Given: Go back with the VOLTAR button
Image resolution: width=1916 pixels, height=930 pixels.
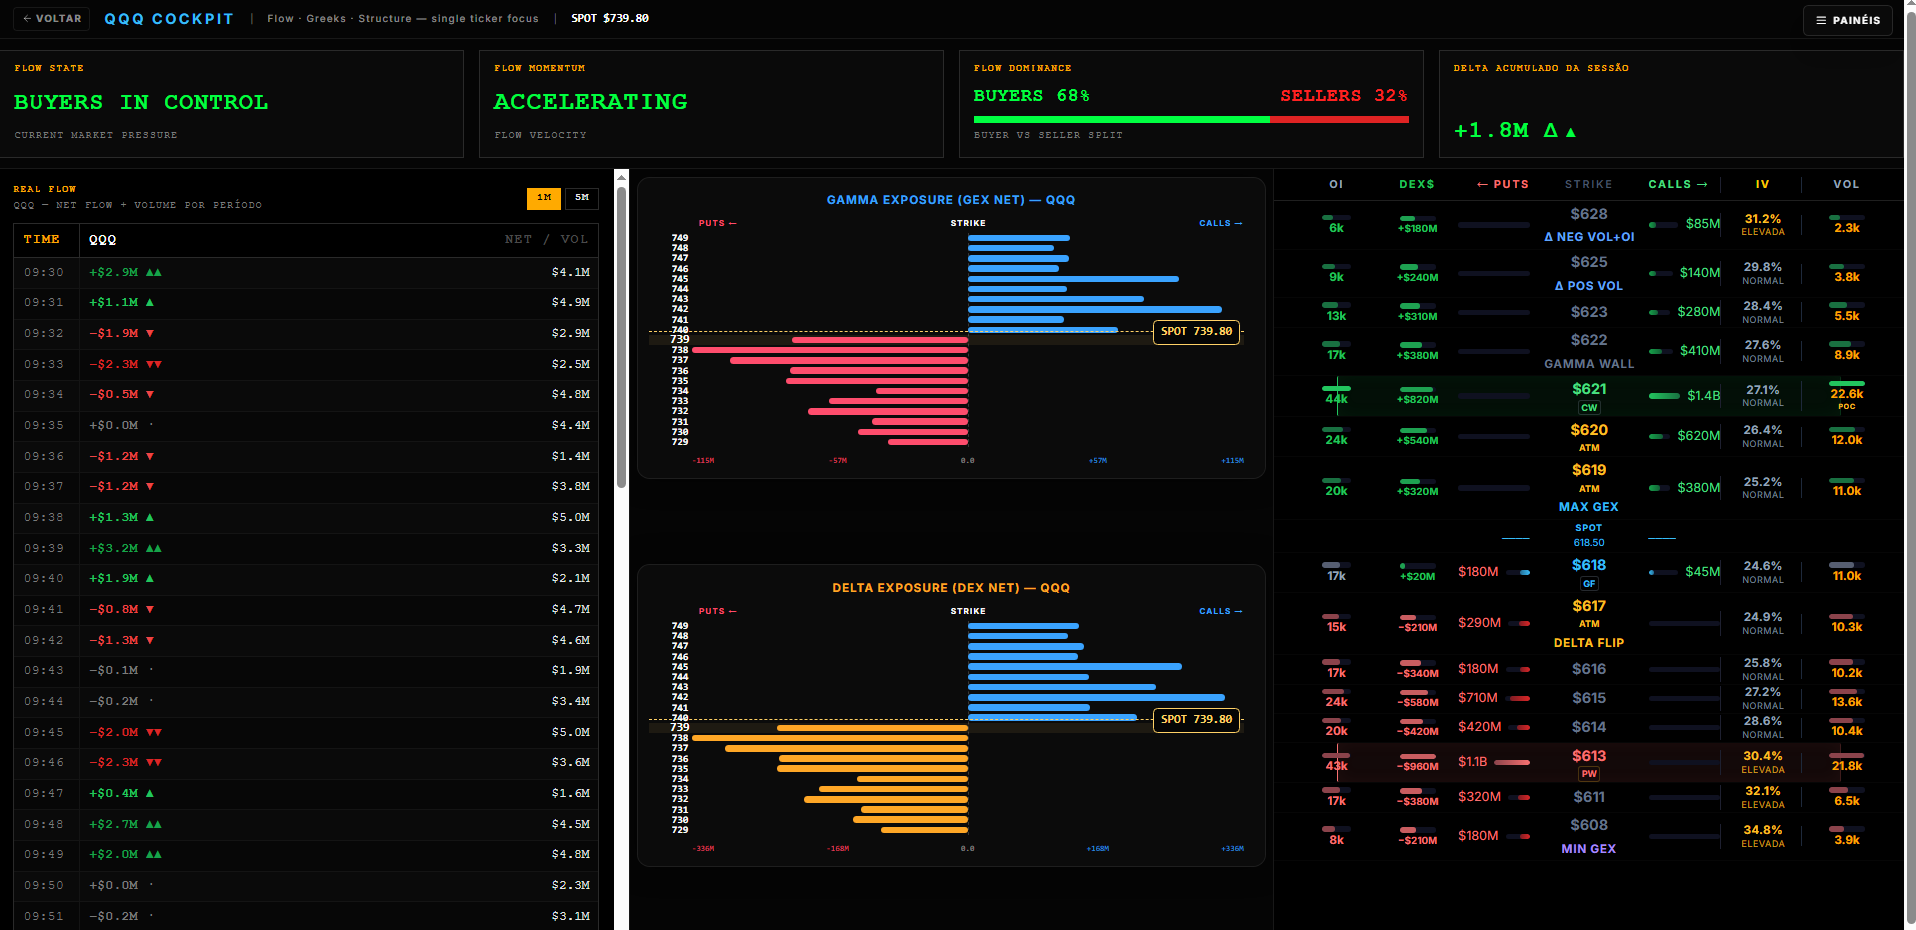Looking at the screenshot, I should (52, 19).
